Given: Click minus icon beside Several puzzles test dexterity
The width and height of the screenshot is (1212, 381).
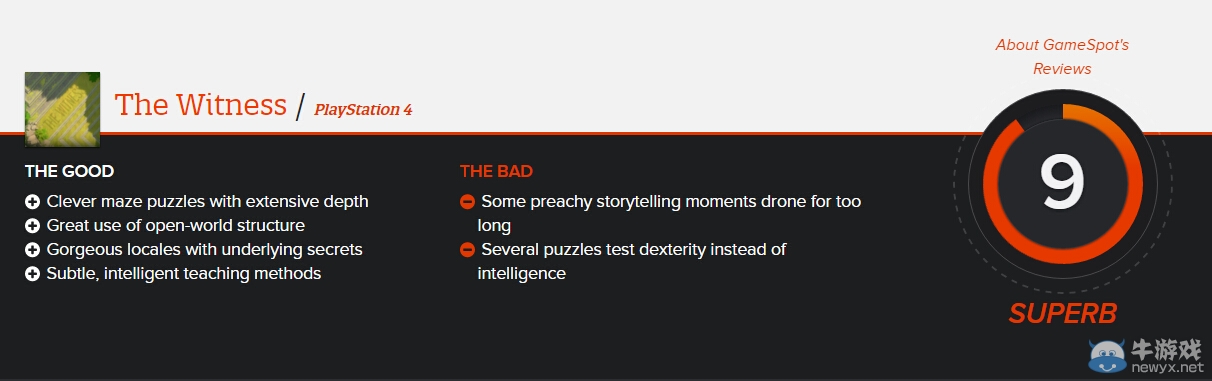Looking at the screenshot, I should 467,250.
